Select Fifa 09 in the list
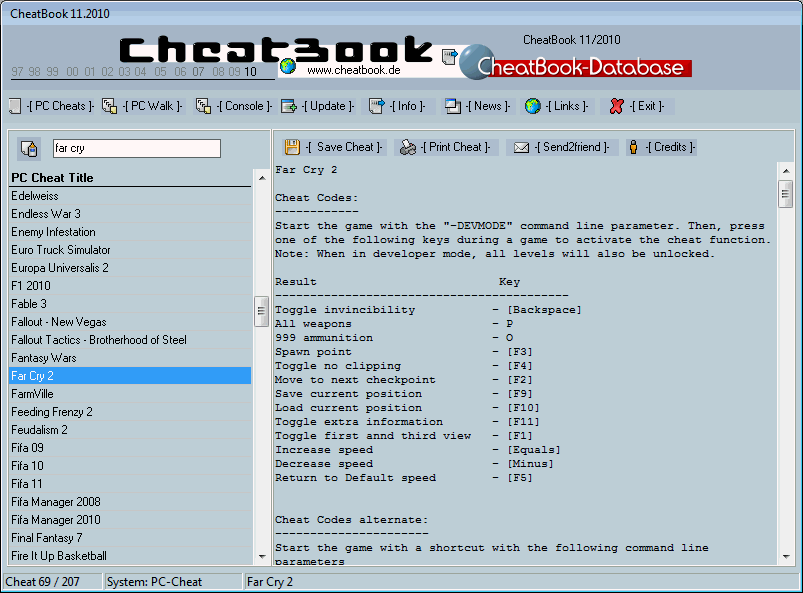The image size is (803, 593). click(131, 448)
